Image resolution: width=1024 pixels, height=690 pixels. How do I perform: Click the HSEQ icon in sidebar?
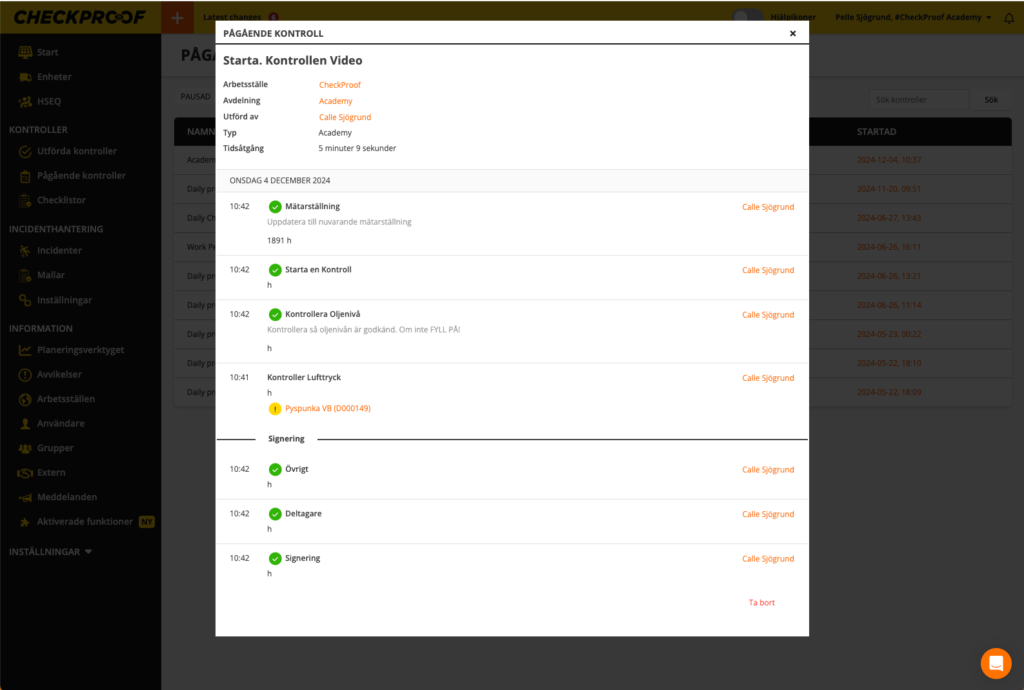tap(25, 102)
